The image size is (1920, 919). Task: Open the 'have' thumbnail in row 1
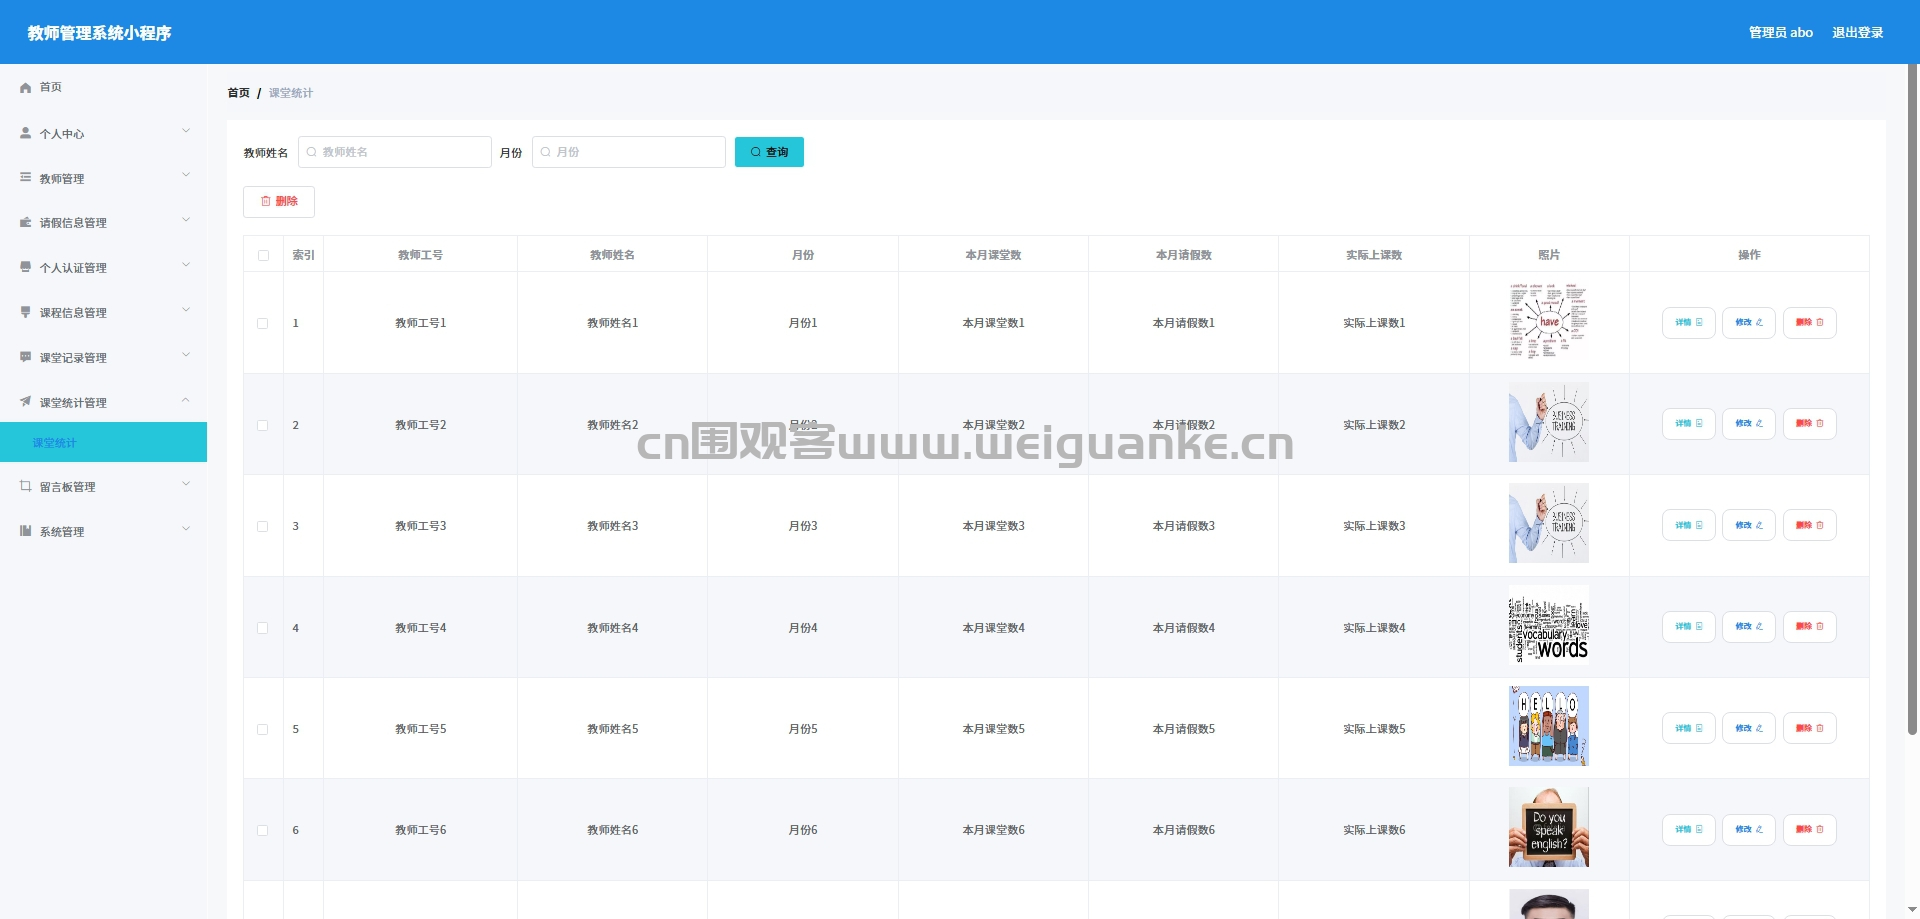[x=1549, y=322]
